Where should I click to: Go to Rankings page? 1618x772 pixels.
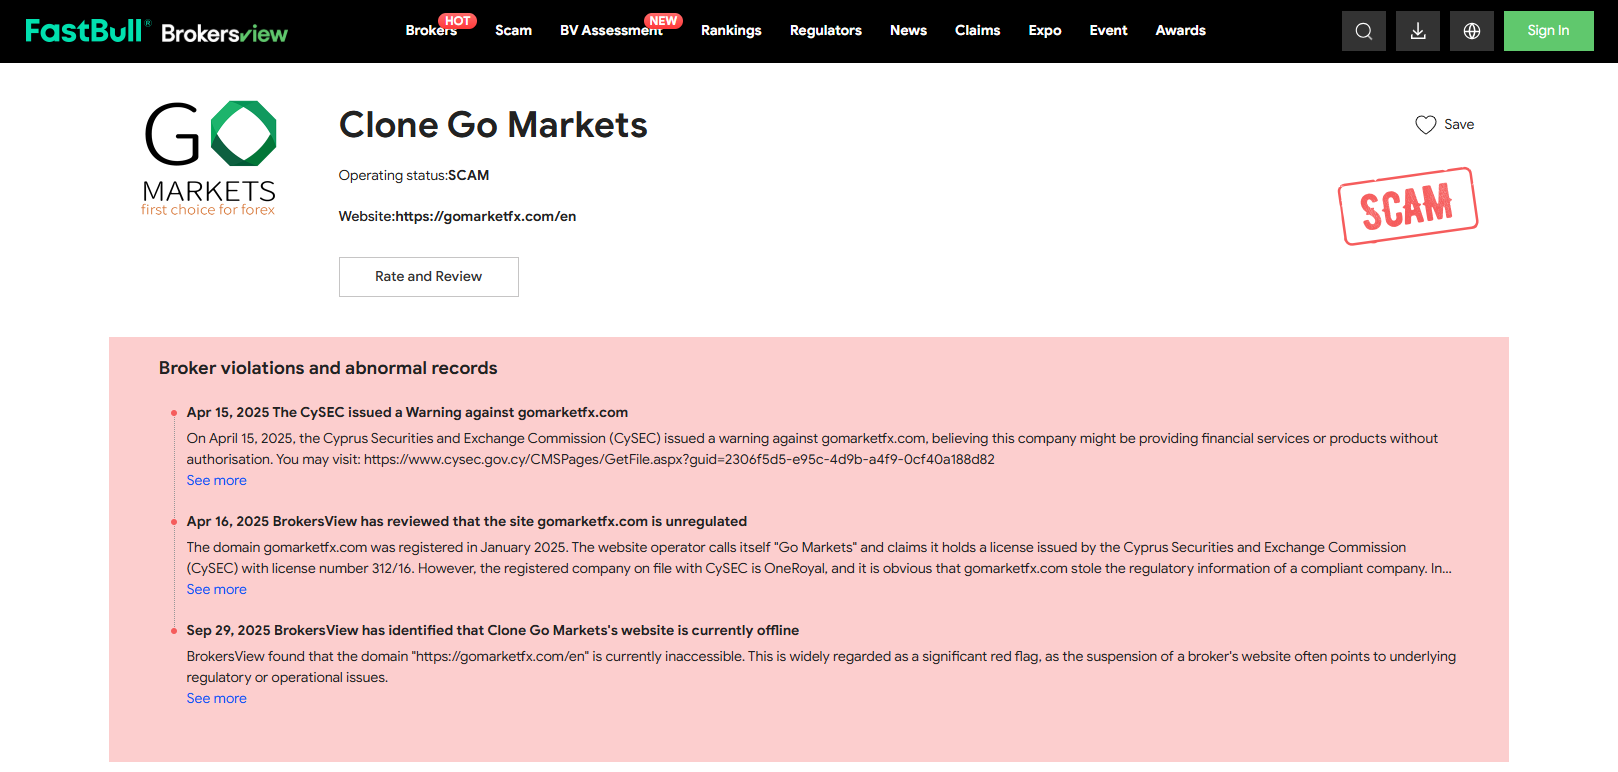tap(731, 31)
